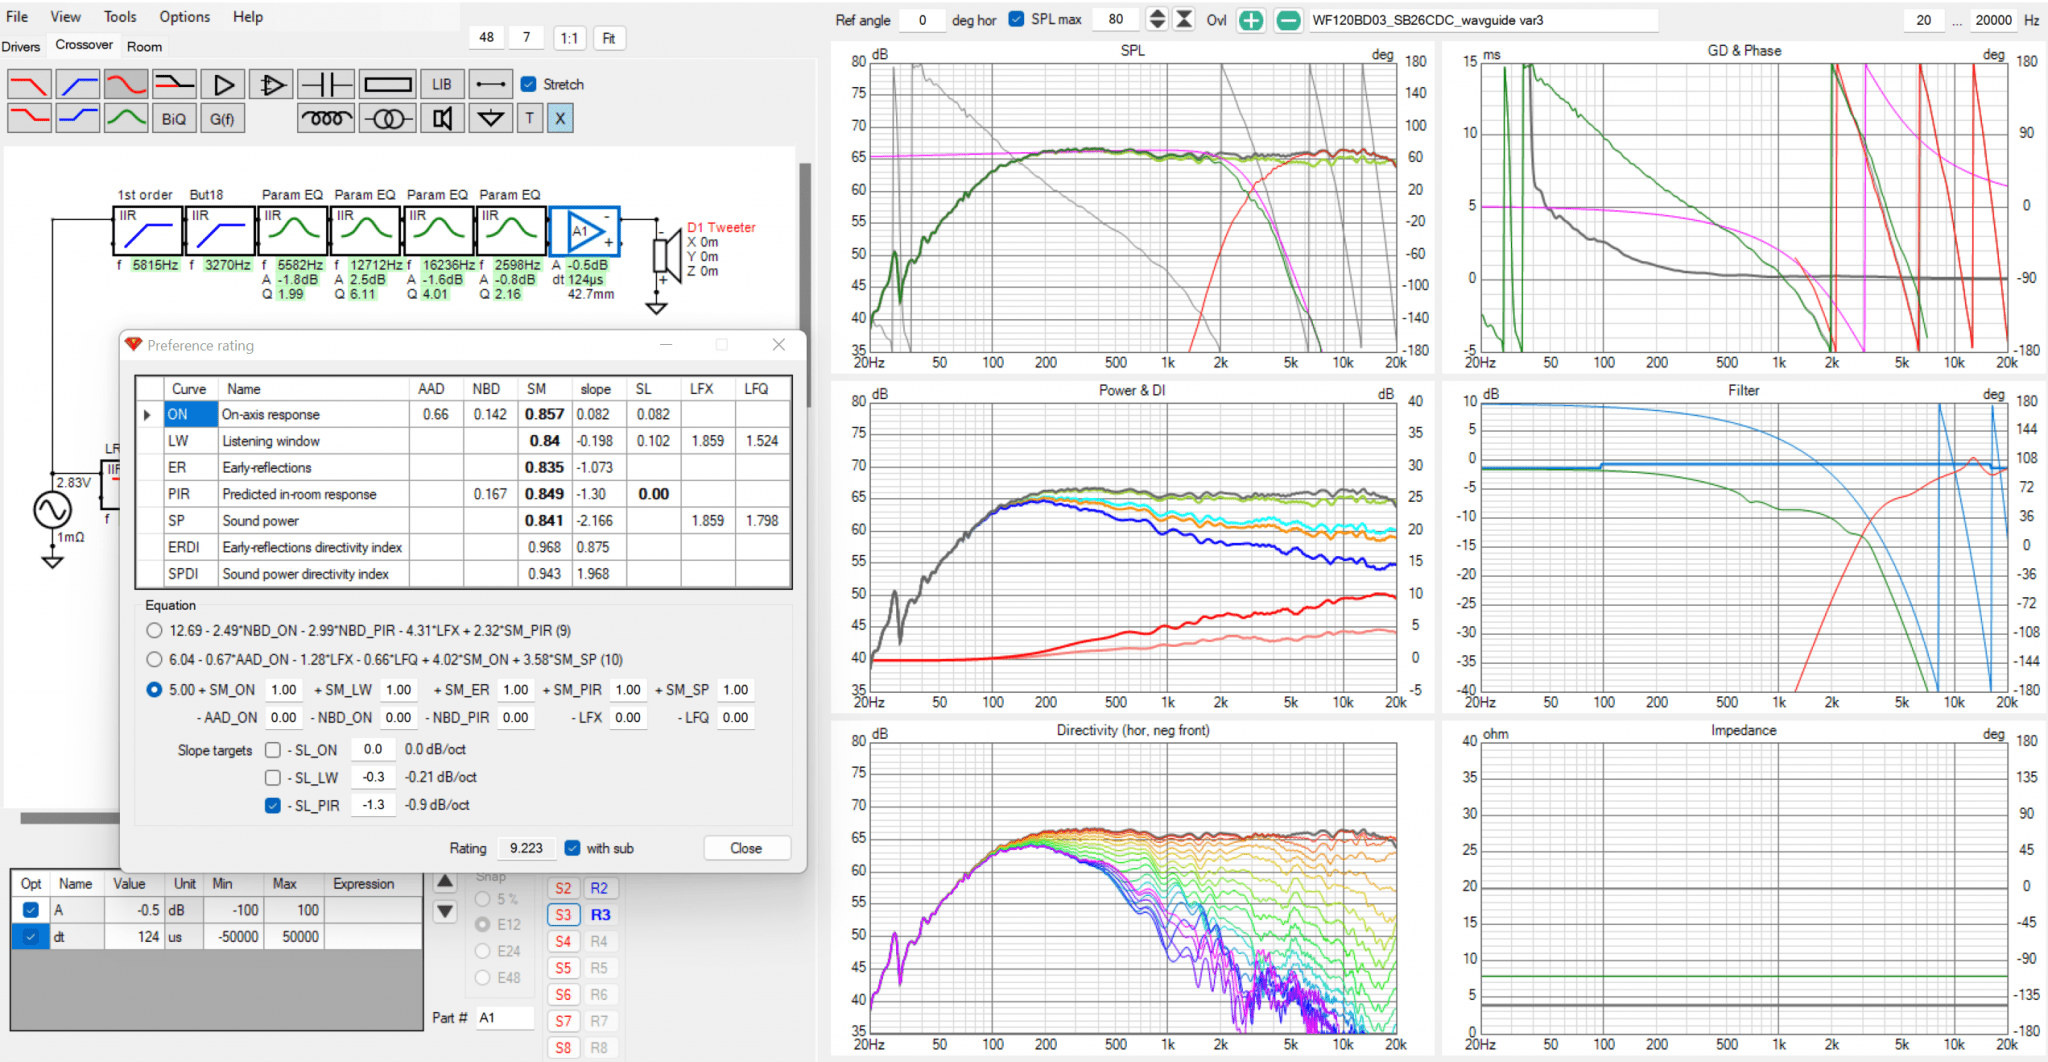Select the blue high-pass filter block icon
This screenshot has height=1062, width=2048.
(78, 84)
